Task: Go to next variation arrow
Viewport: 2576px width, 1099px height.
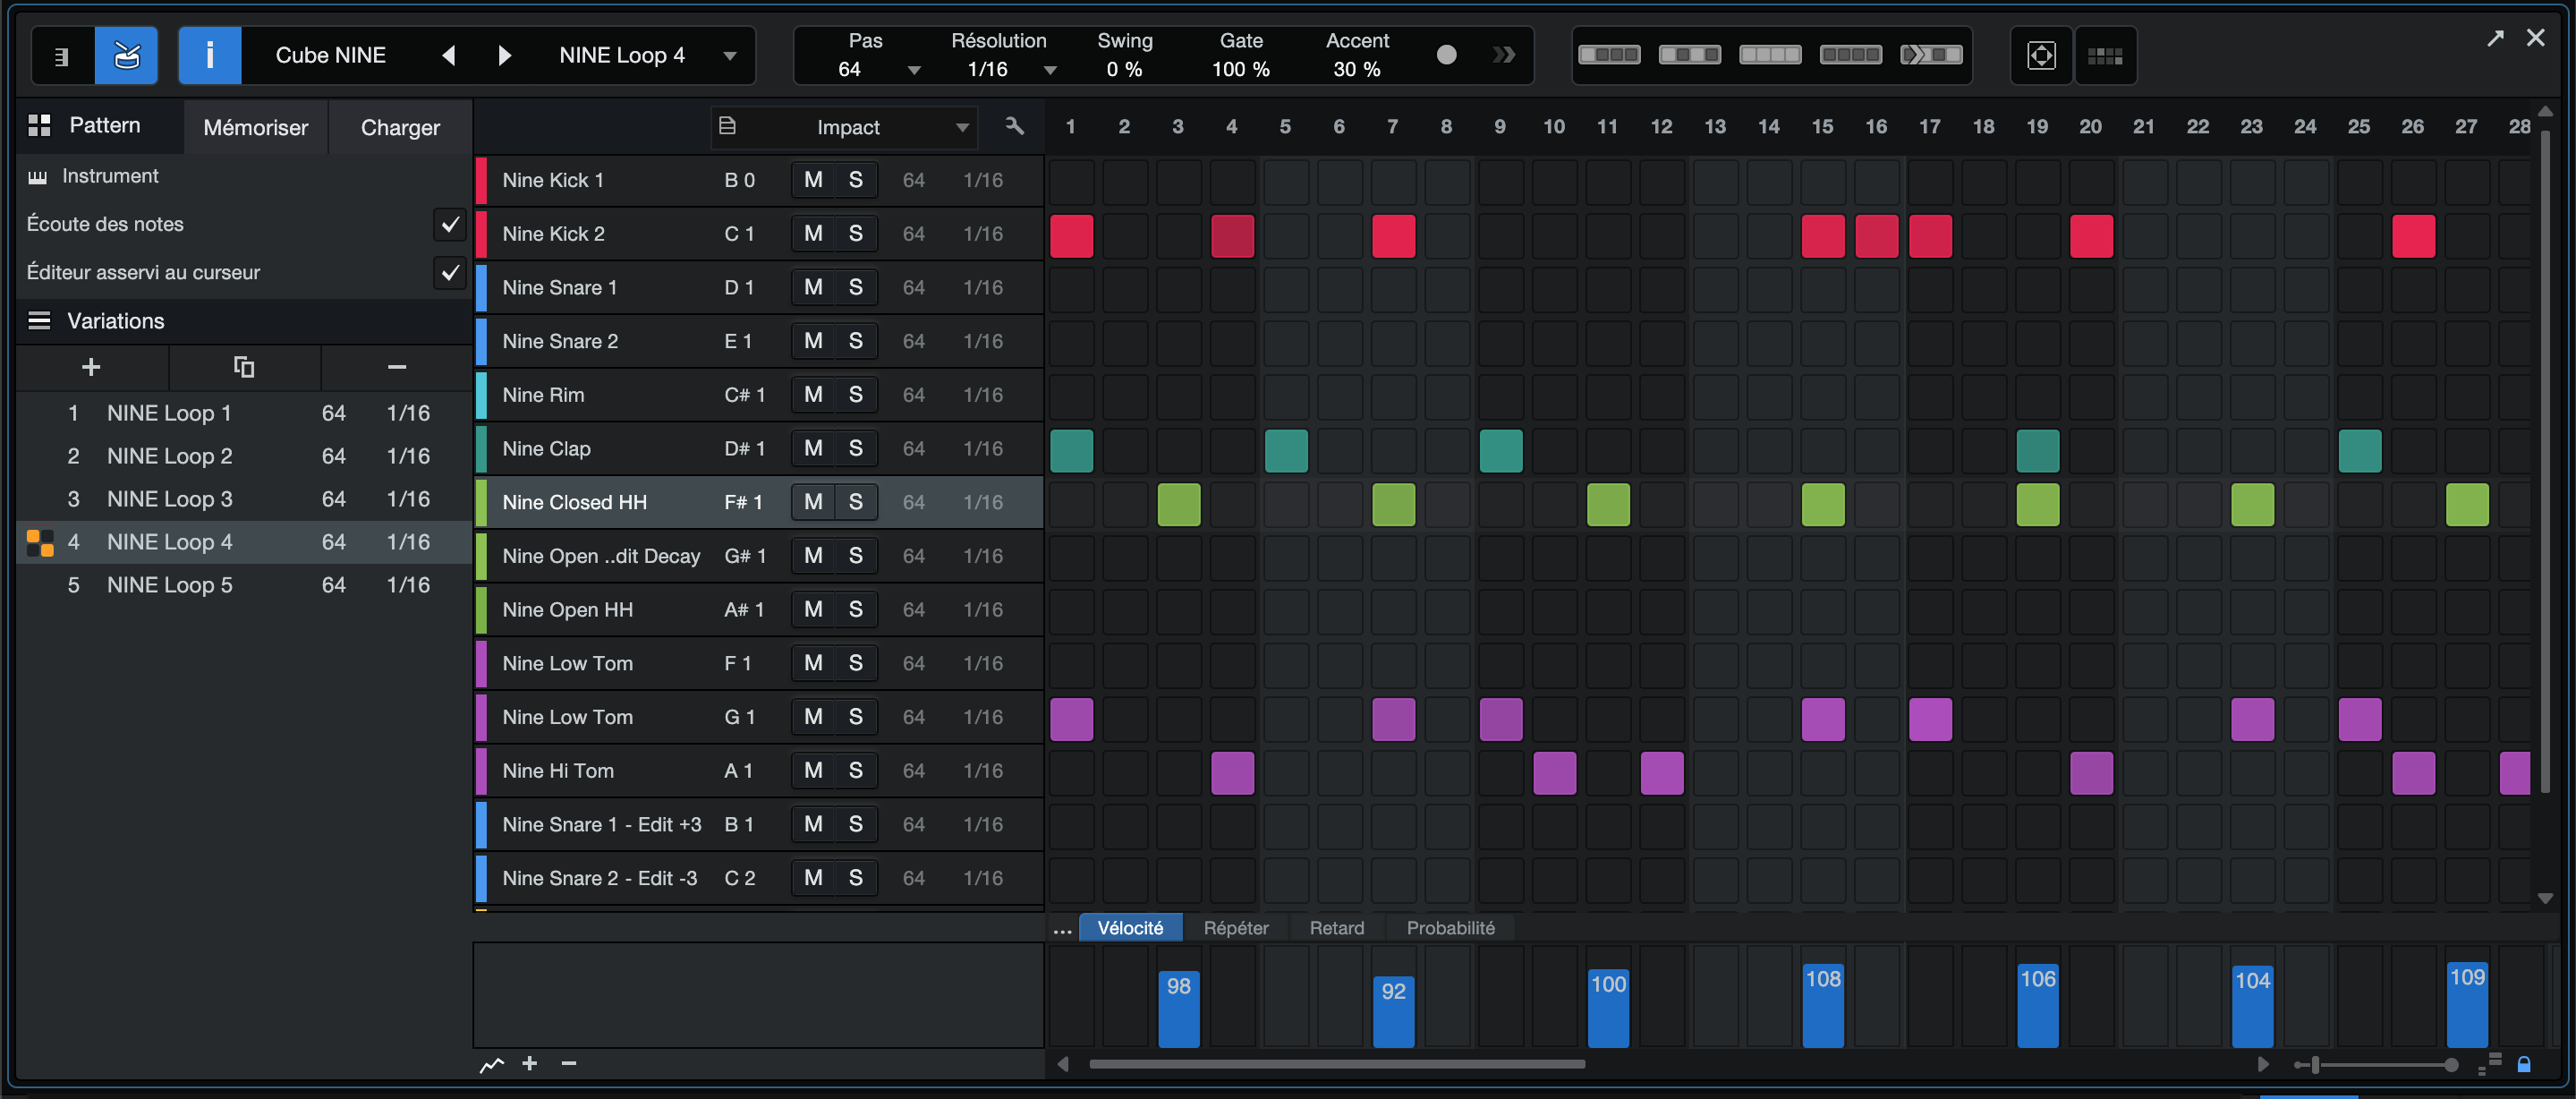Action: (504, 55)
